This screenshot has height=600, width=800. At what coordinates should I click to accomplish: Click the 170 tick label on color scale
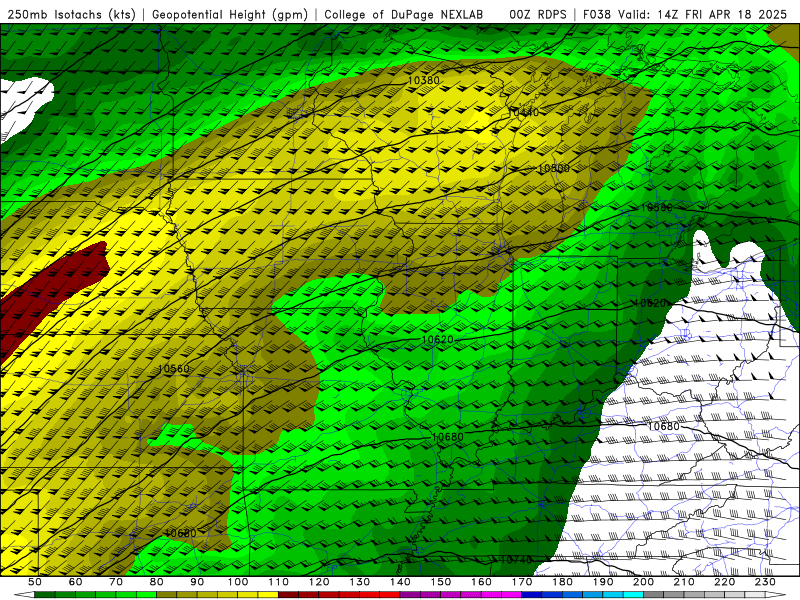click(x=521, y=582)
